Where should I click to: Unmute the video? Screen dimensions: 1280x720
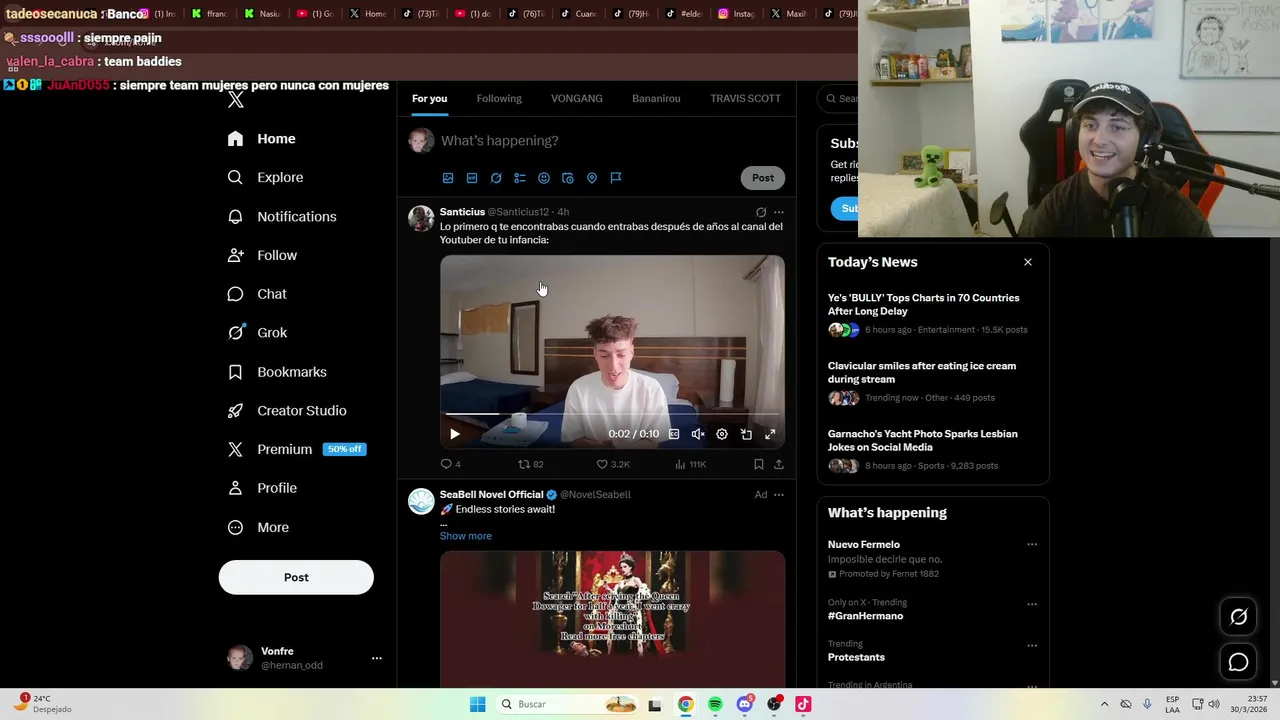(x=698, y=434)
